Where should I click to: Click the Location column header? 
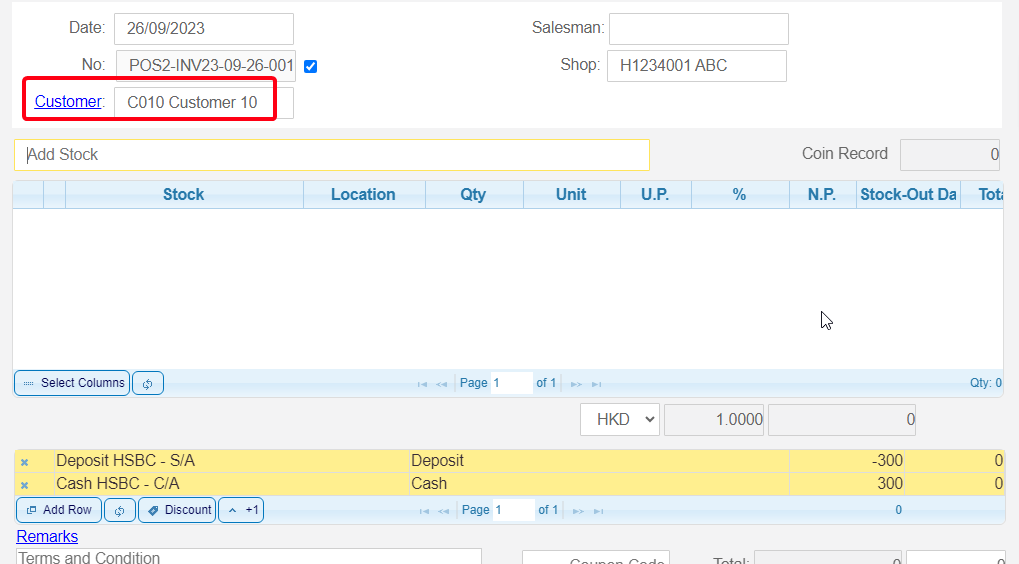point(363,195)
